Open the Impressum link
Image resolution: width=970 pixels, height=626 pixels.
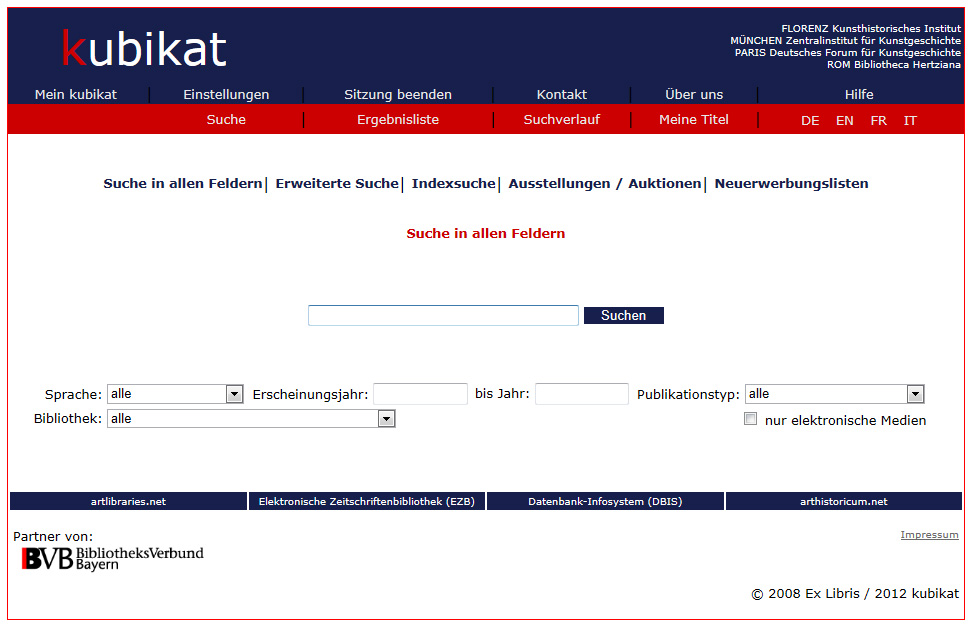[x=929, y=535]
